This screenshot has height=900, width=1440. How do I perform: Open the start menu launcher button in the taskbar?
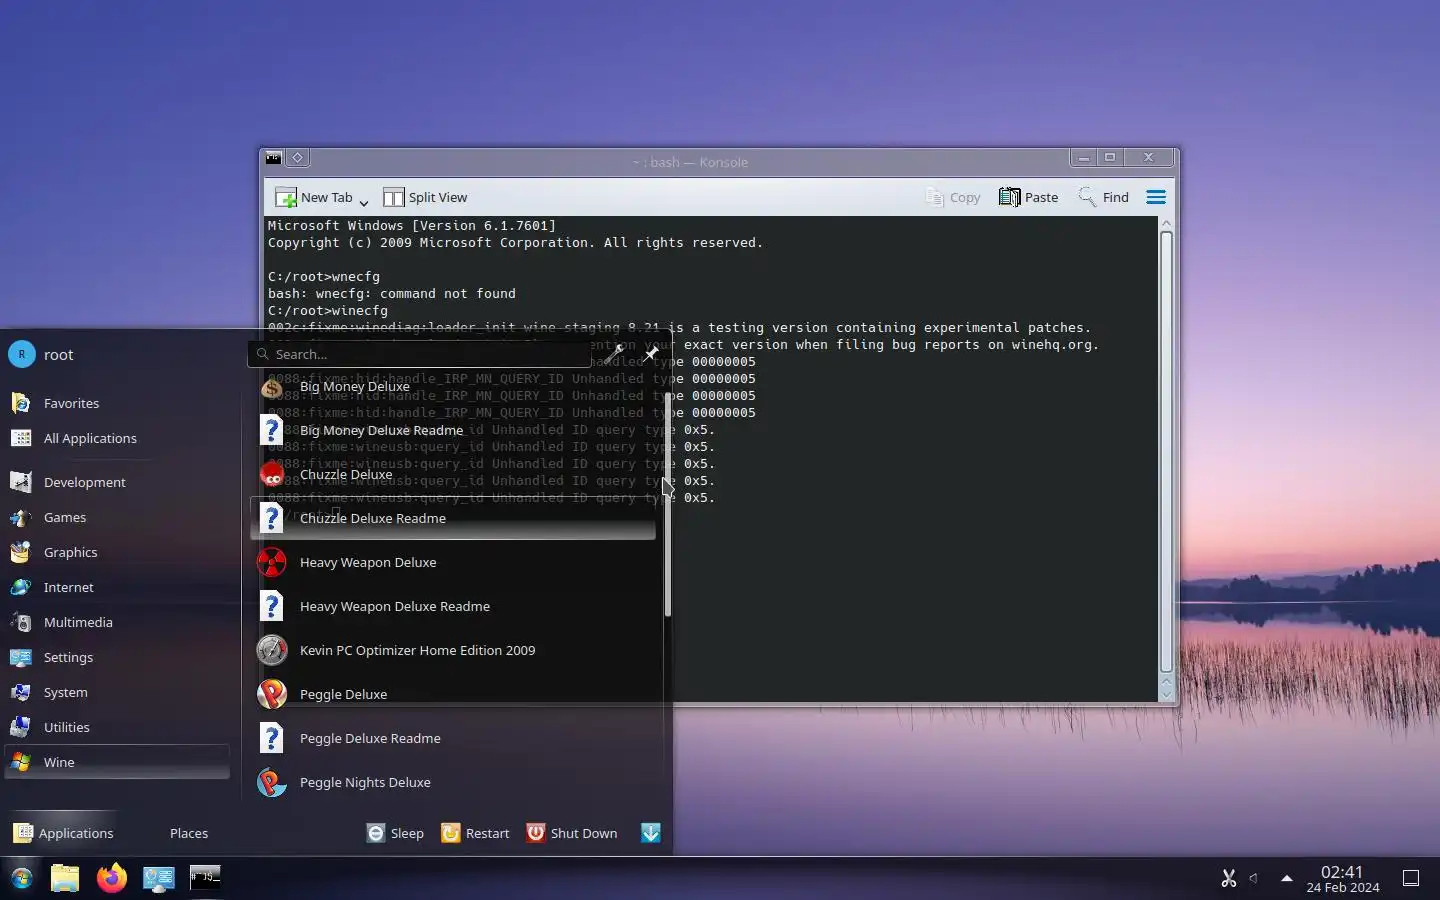pyautogui.click(x=21, y=878)
